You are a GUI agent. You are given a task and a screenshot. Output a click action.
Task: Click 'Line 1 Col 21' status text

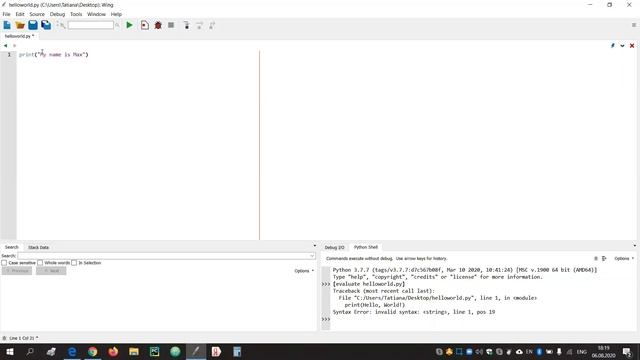click(x=22, y=338)
